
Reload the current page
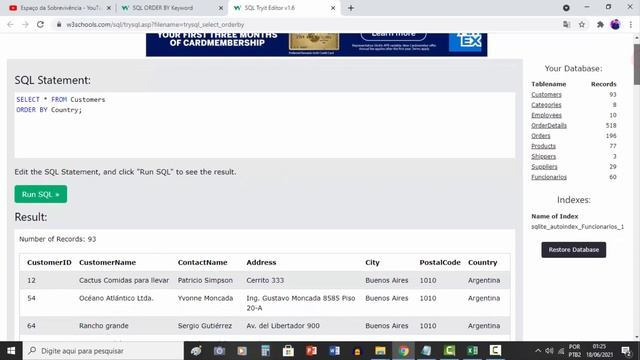click(40, 24)
